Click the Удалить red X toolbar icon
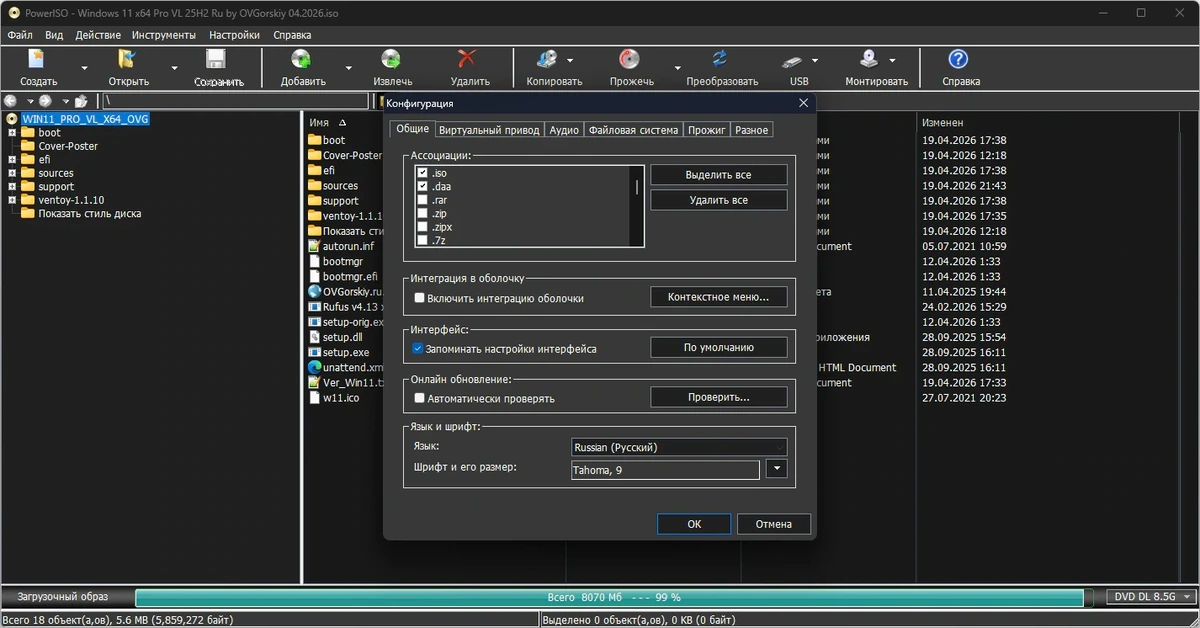This screenshot has width=1200, height=628. click(x=468, y=59)
